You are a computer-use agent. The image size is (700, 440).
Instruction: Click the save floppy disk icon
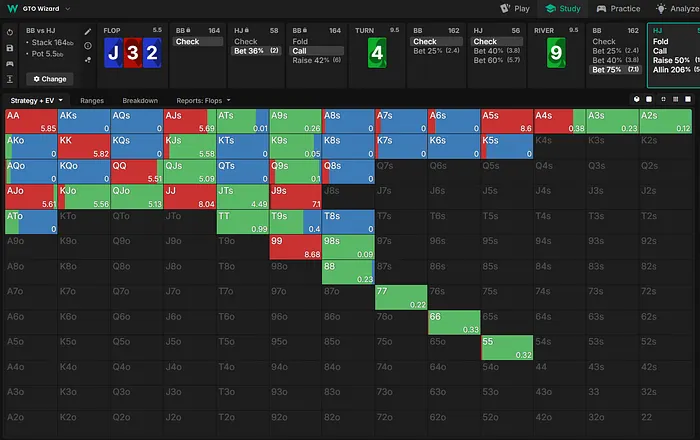pyautogui.click(x=10, y=47)
